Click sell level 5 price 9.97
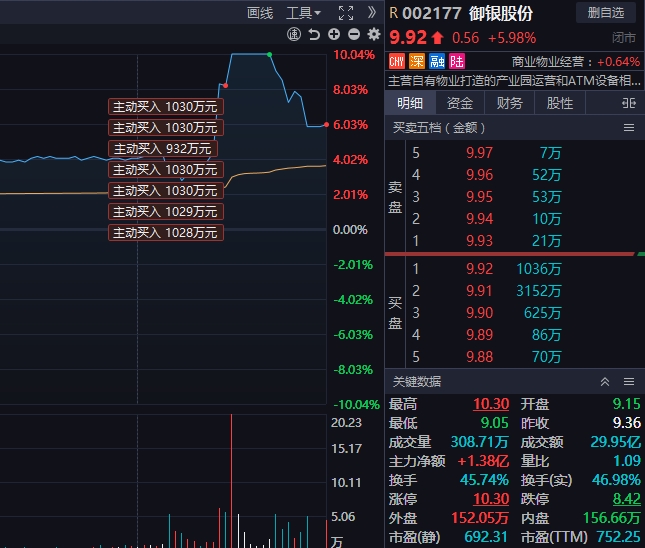This screenshot has width=645, height=548. [x=479, y=153]
